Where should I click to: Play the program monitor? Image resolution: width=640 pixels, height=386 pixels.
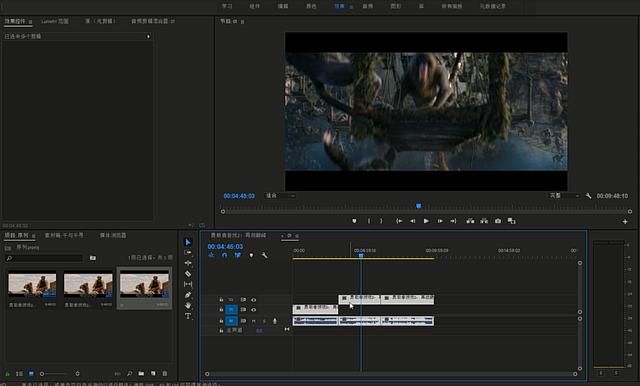(x=426, y=221)
